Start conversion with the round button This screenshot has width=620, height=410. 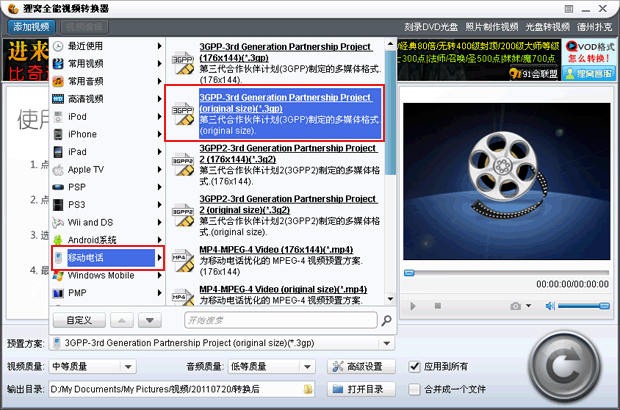coord(564,368)
